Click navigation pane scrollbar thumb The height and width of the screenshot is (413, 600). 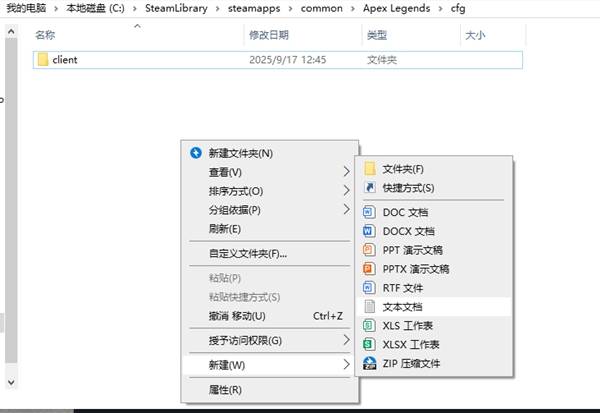[x=11, y=200]
